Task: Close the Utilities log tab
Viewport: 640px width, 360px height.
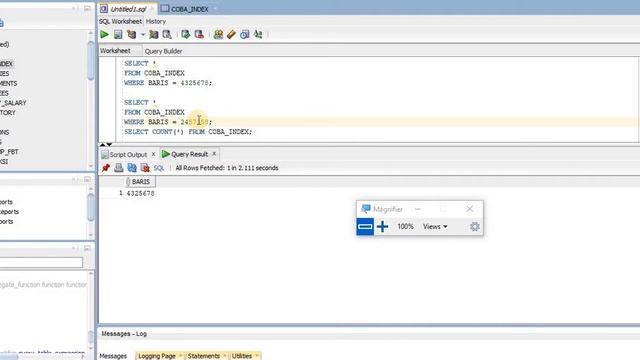Action: coord(257,356)
